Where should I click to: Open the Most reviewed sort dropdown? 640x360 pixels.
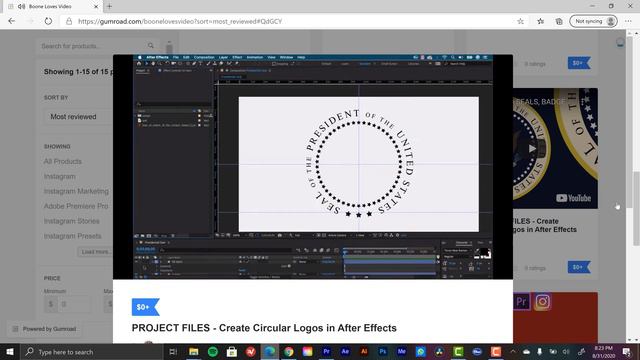pos(78,117)
